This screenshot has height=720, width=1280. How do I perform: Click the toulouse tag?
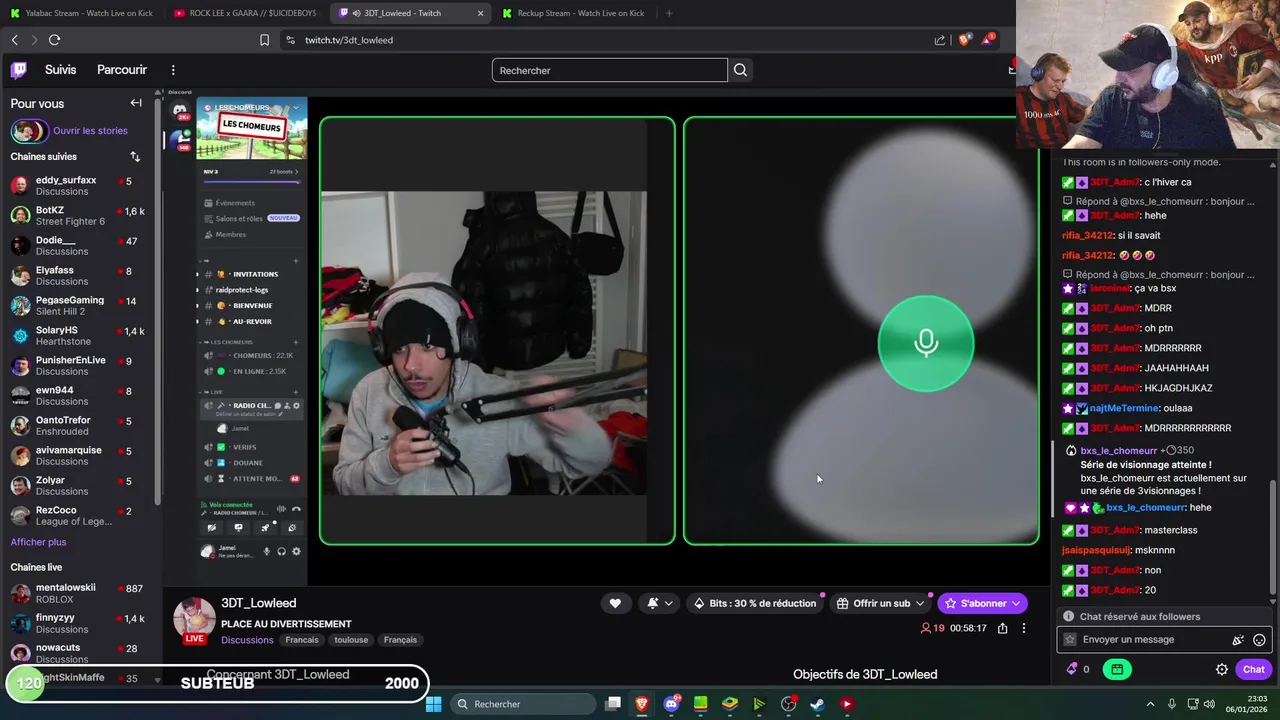351,640
